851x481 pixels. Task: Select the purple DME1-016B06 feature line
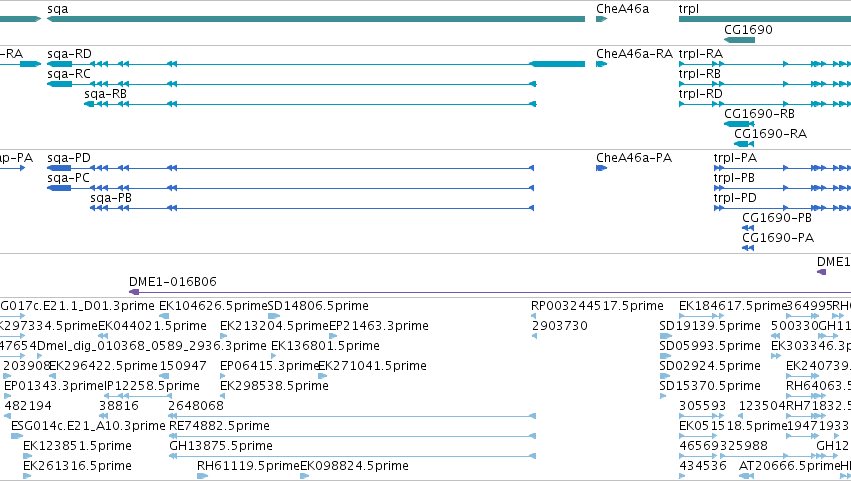(x=490, y=293)
